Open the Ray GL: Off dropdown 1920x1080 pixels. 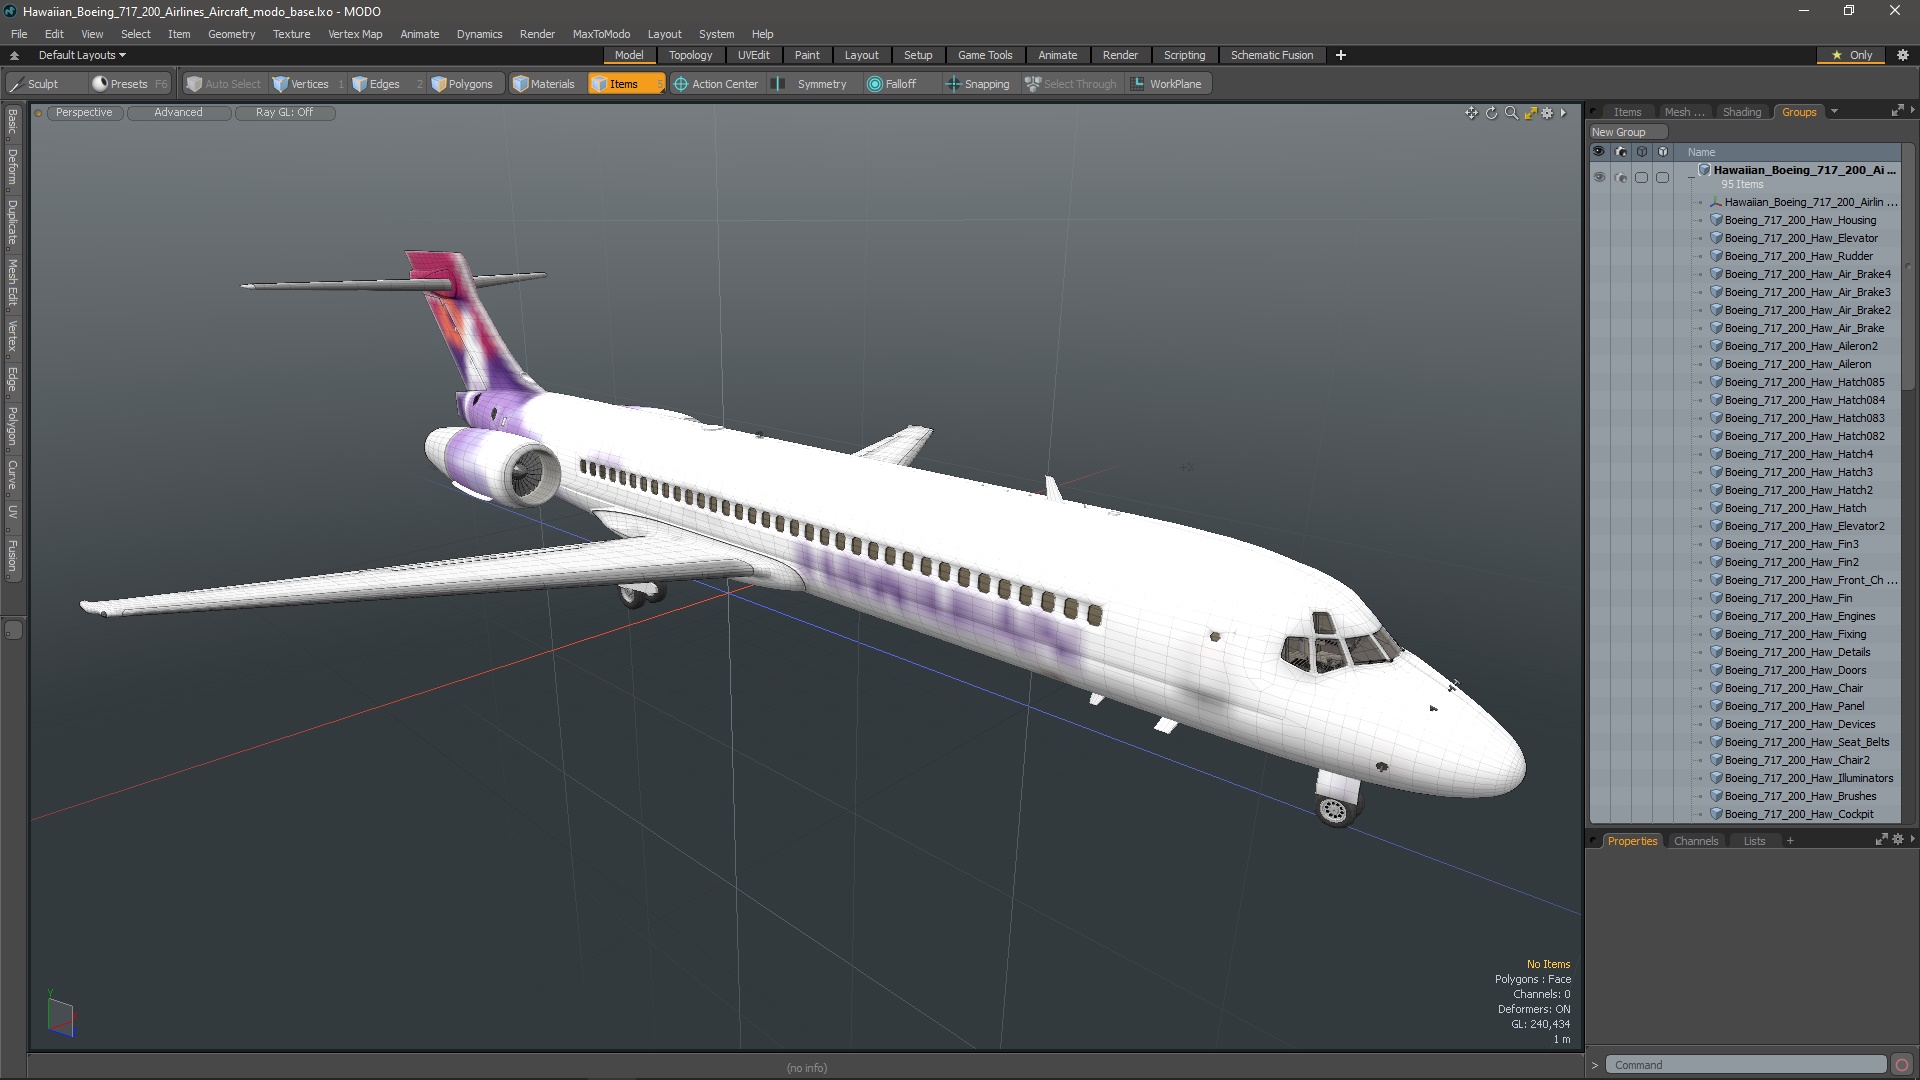coord(284,112)
